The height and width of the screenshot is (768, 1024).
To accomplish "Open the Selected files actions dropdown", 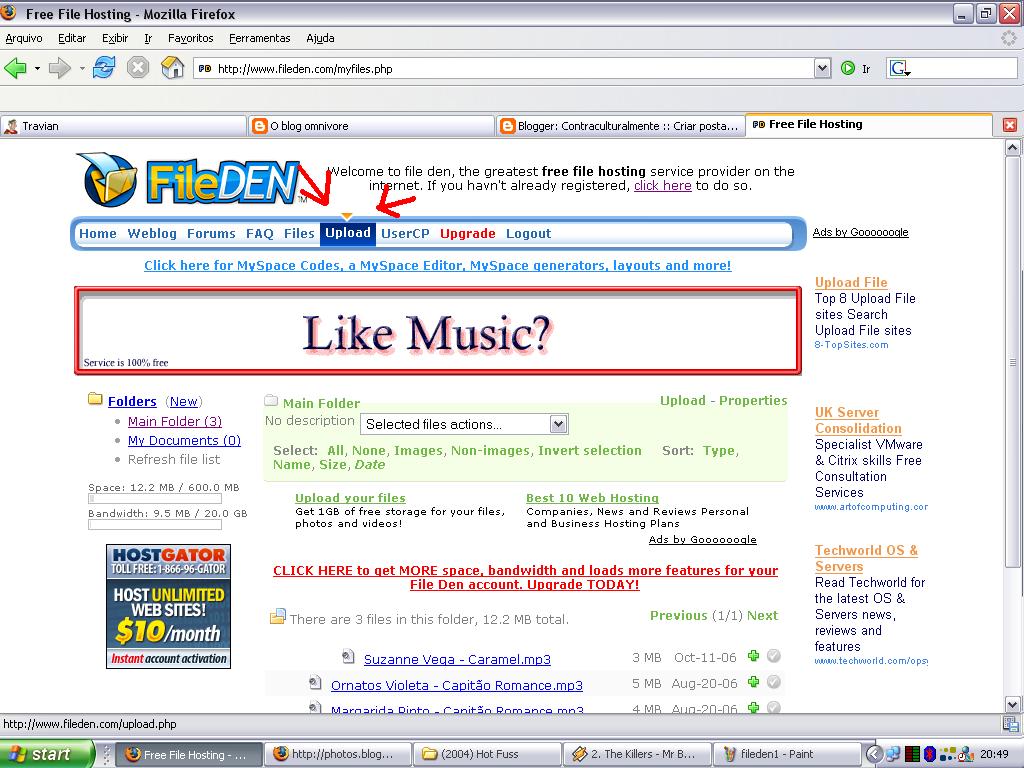I will [x=464, y=424].
